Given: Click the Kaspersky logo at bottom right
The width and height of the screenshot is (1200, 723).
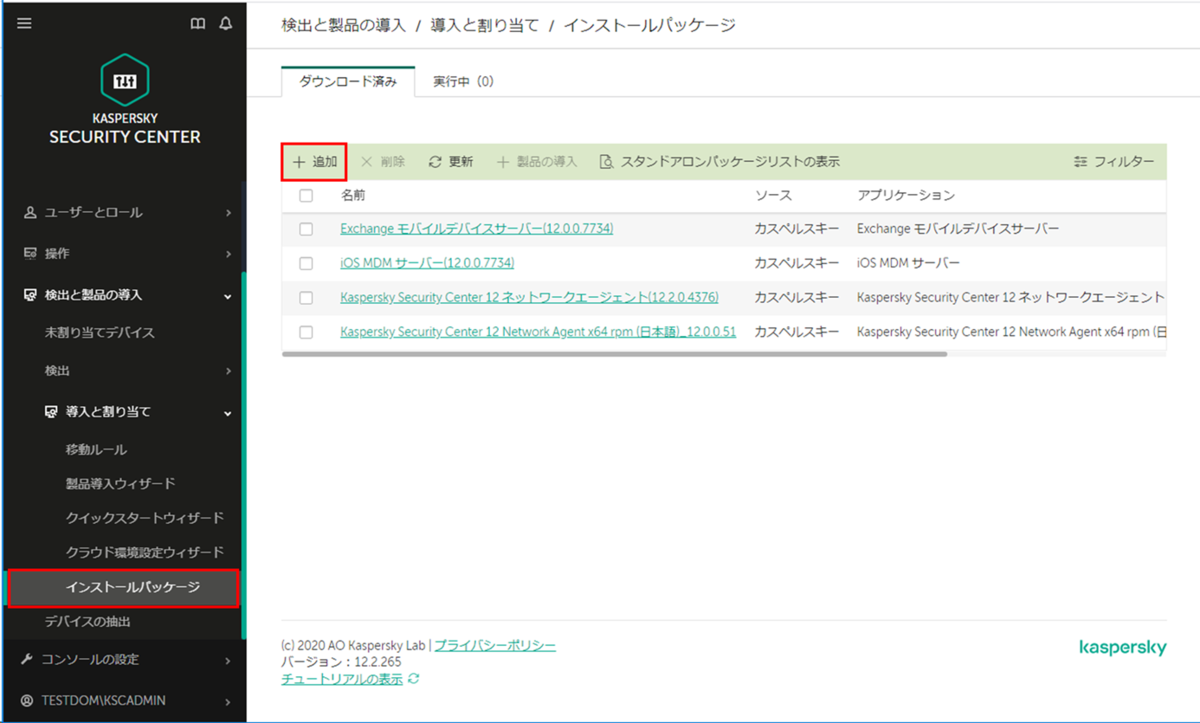Looking at the screenshot, I should [1122, 647].
